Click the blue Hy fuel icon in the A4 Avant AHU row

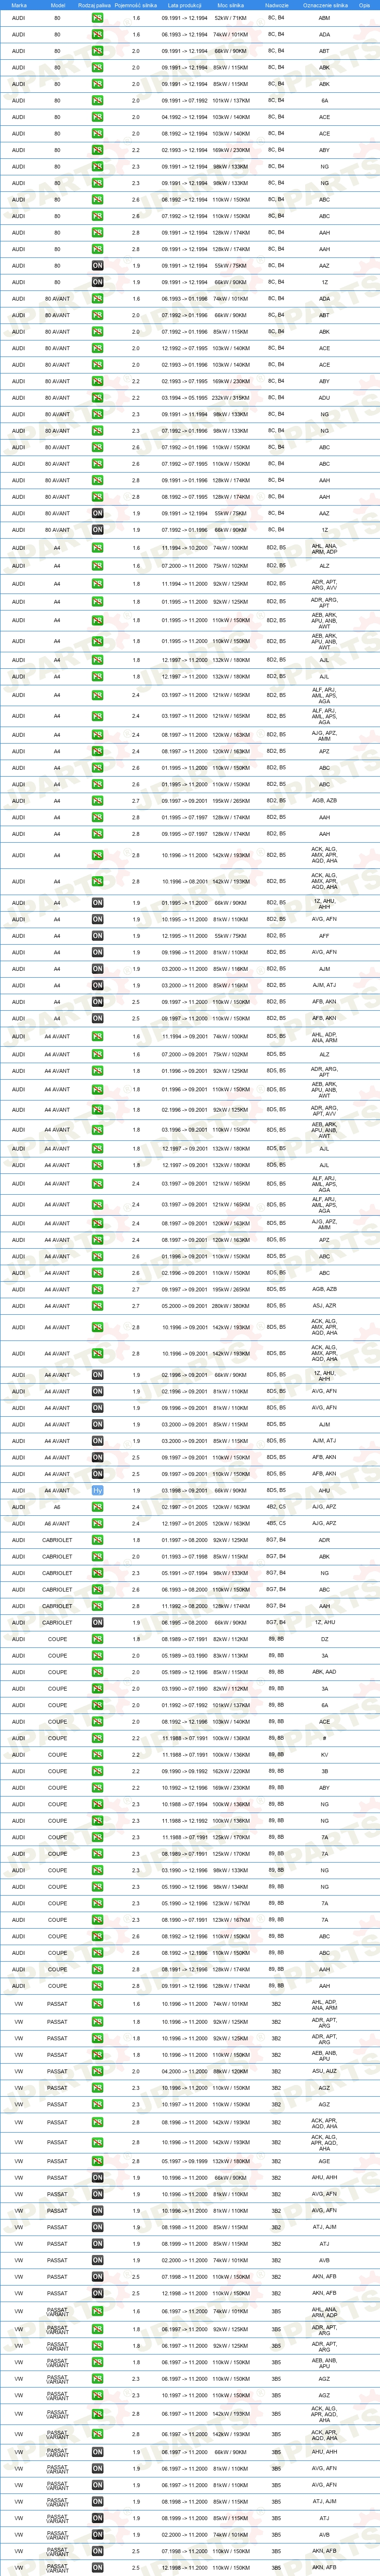pyautogui.click(x=97, y=1490)
